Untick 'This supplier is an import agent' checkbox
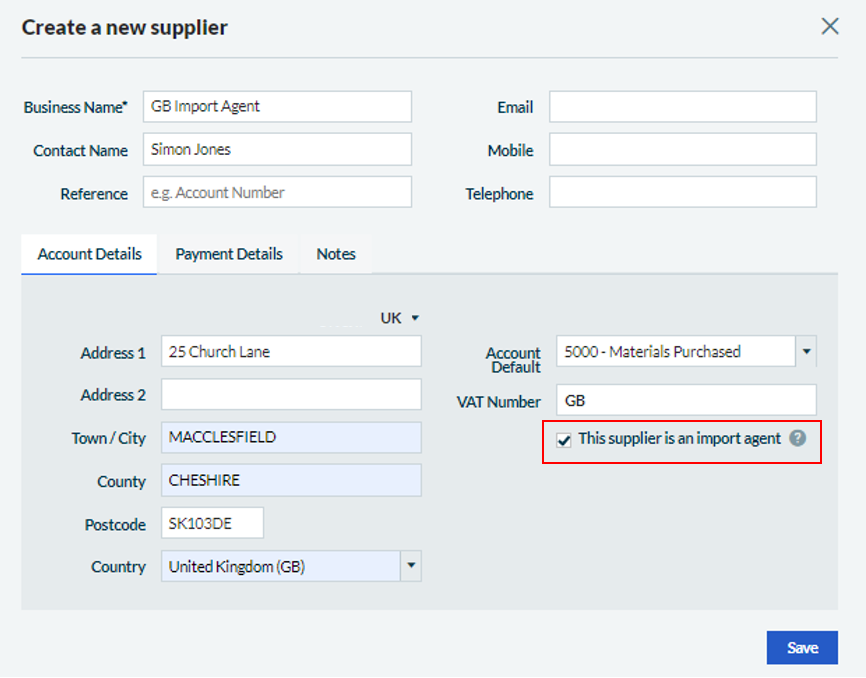Screen dimensions: 866x678 pyautogui.click(x=564, y=440)
